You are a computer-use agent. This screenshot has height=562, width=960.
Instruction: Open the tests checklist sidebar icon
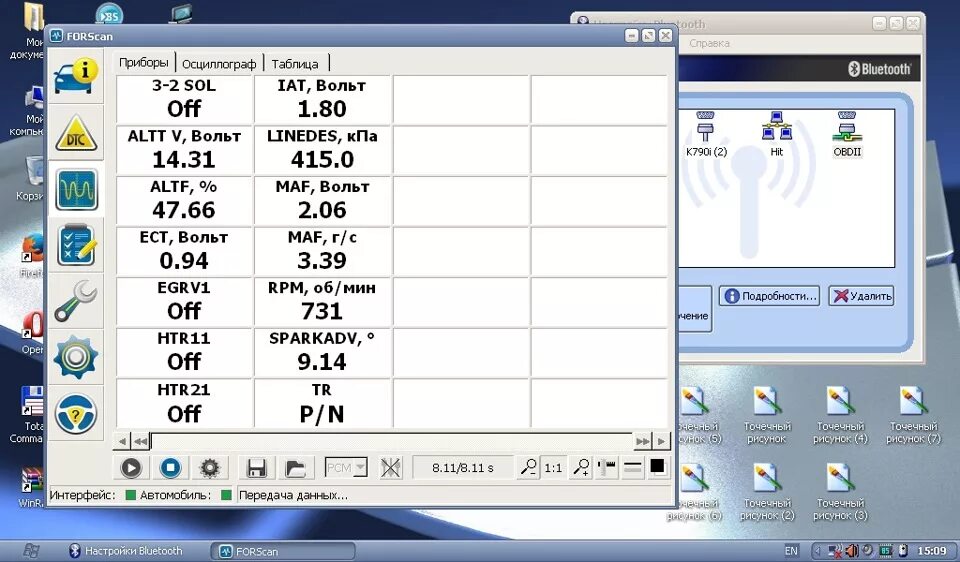(76, 245)
